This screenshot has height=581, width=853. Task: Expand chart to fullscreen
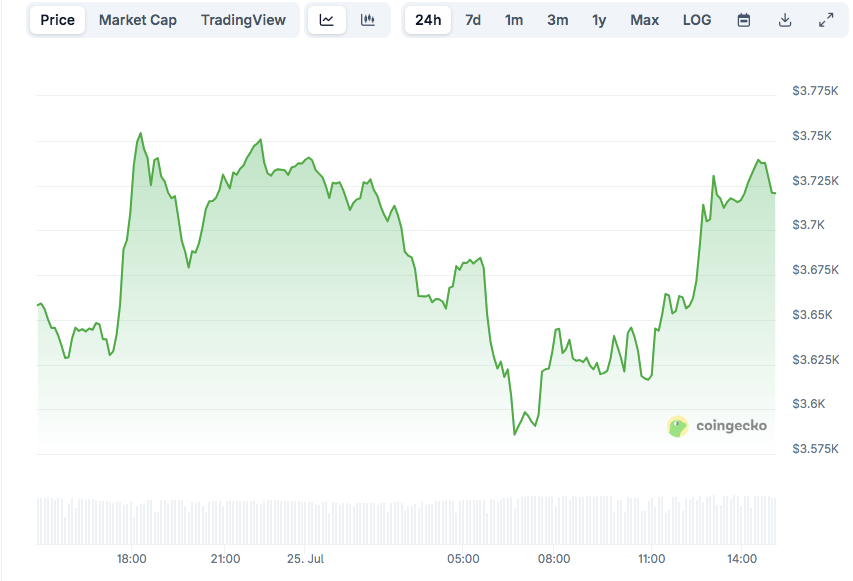(826, 20)
